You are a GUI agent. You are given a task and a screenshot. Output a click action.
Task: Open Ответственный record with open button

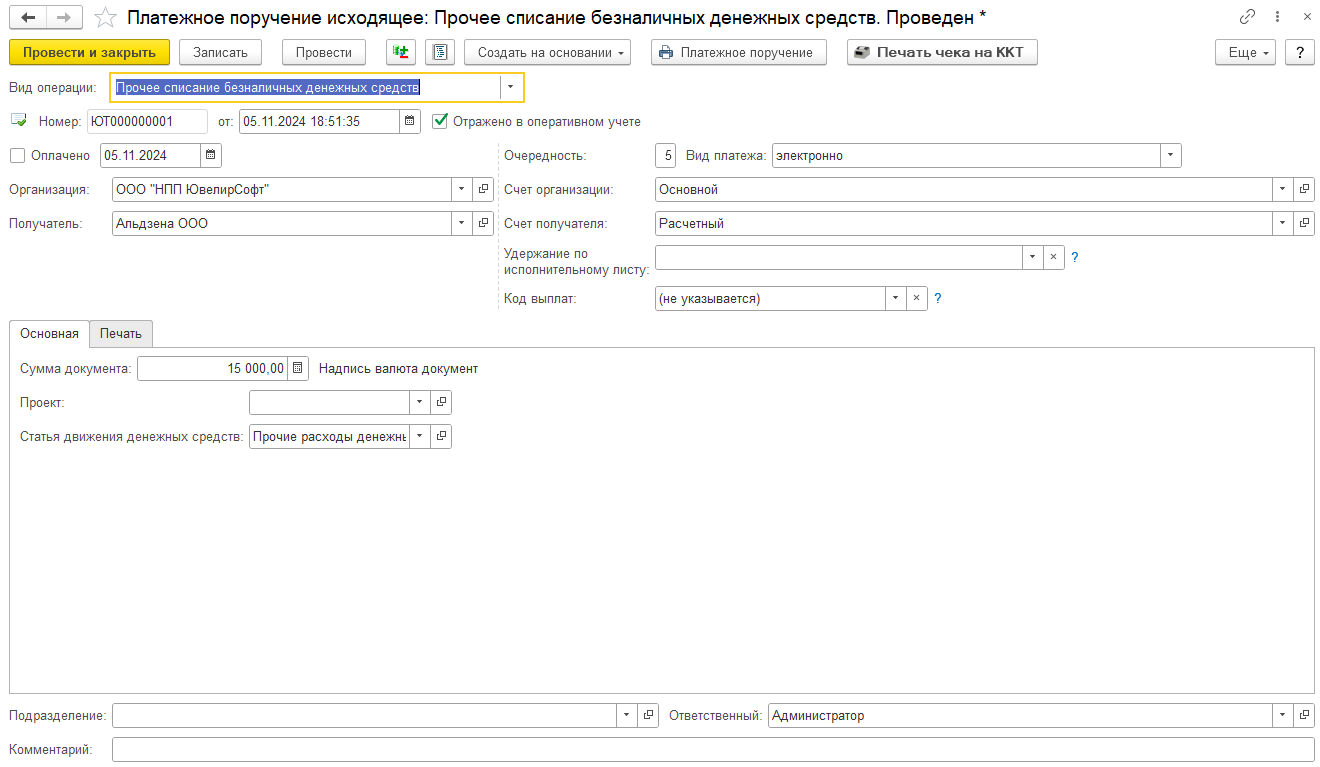point(1304,715)
